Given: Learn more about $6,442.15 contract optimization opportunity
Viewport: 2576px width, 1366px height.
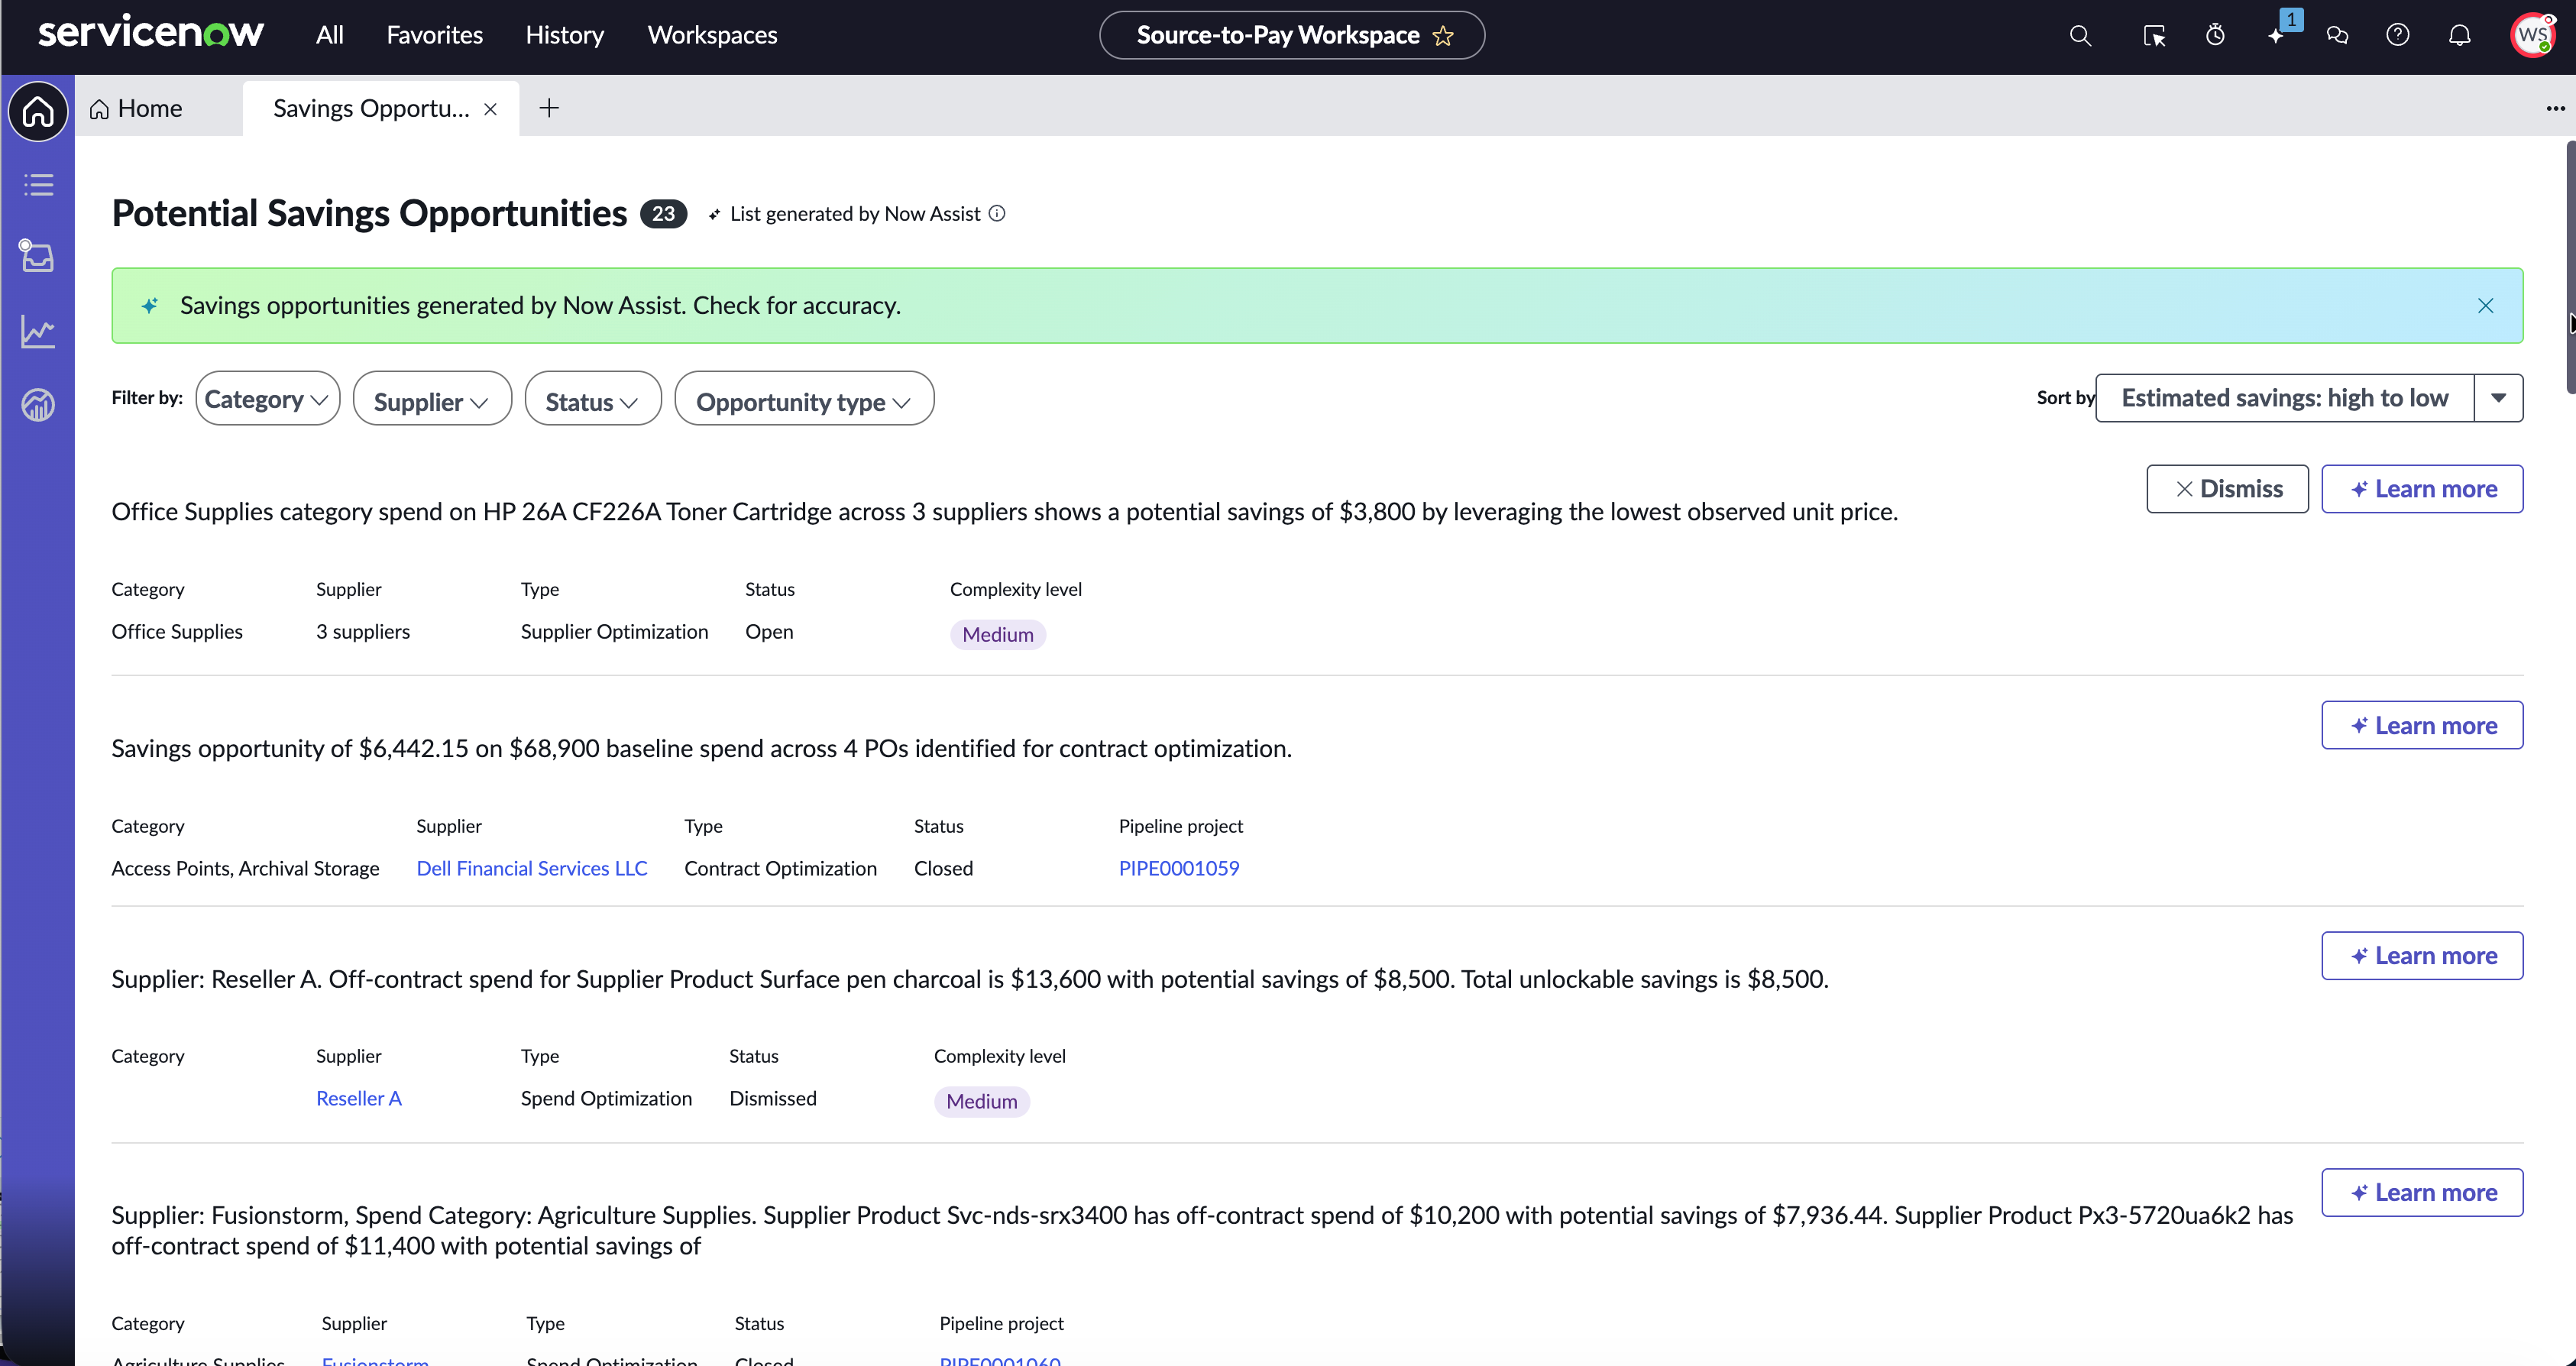Looking at the screenshot, I should pyautogui.click(x=2422, y=725).
